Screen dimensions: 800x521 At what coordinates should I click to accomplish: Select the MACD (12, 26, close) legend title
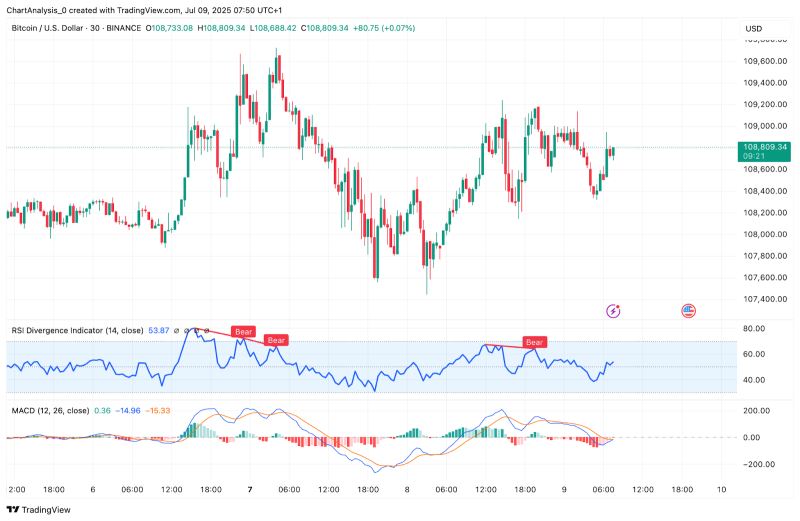coord(48,410)
